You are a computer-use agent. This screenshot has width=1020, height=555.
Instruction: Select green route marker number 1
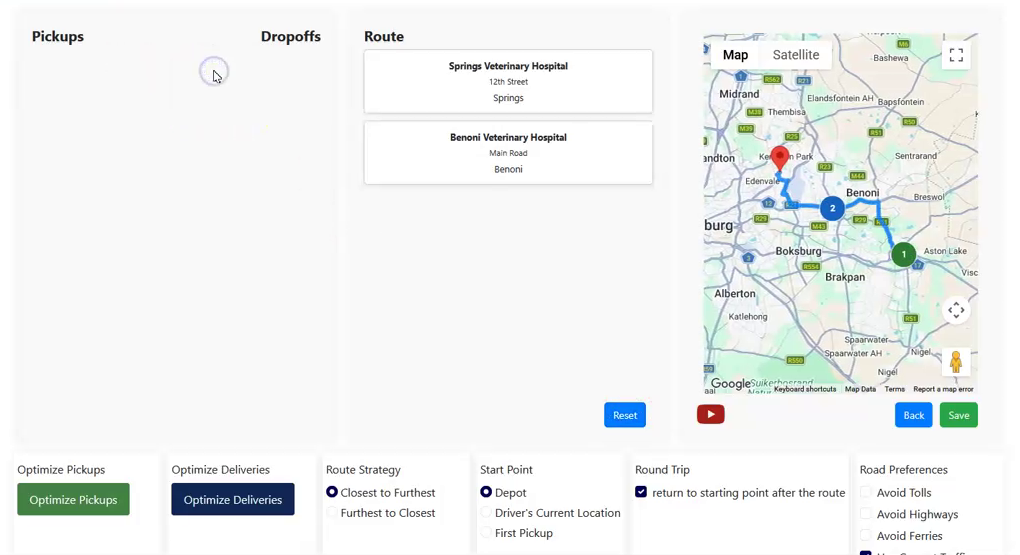coord(904,254)
